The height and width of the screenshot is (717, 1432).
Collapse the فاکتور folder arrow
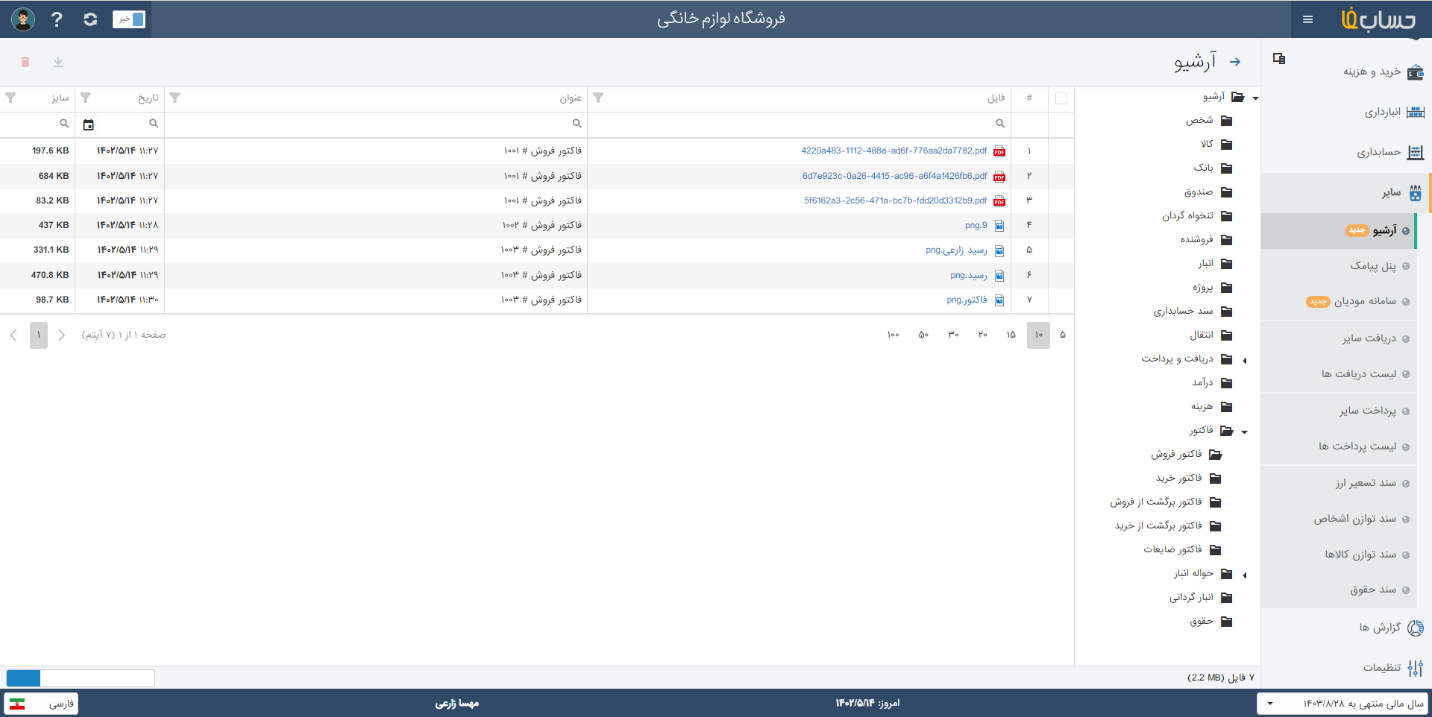(x=1244, y=432)
